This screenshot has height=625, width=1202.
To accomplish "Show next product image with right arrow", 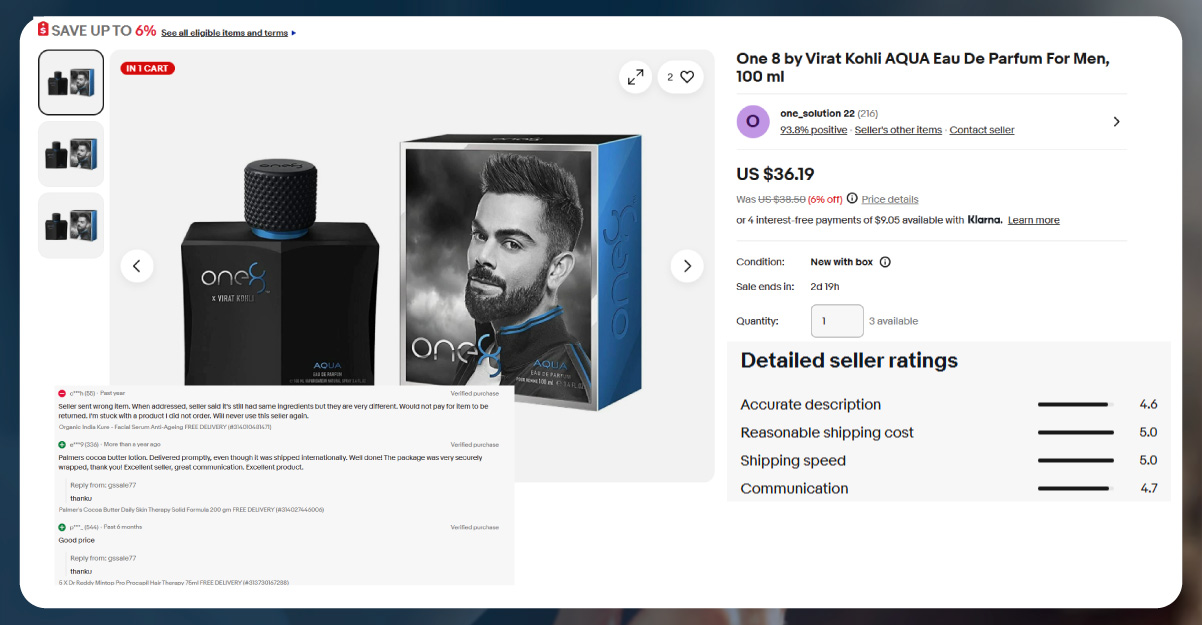I will pos(687,266).
